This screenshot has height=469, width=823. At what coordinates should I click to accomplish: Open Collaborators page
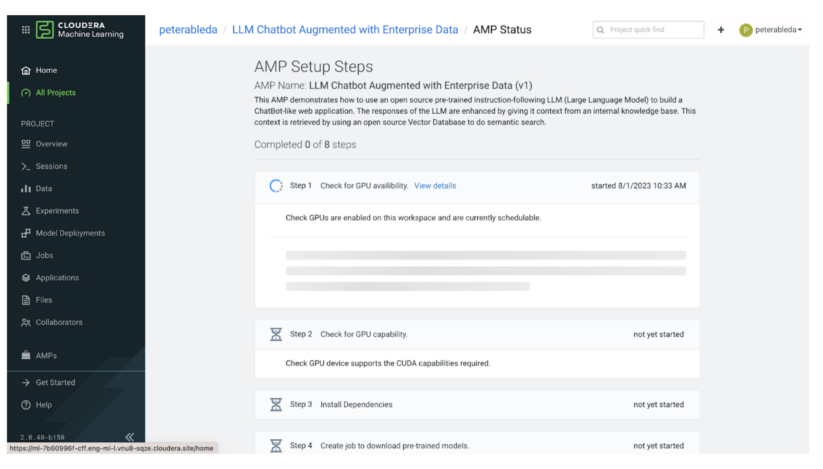(59, 322)
